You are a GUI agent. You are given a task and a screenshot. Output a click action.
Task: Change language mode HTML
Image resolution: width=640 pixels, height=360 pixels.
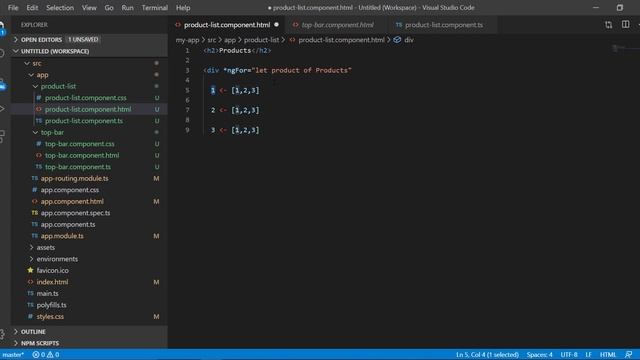pyautogui.click(x=608, y=355)
